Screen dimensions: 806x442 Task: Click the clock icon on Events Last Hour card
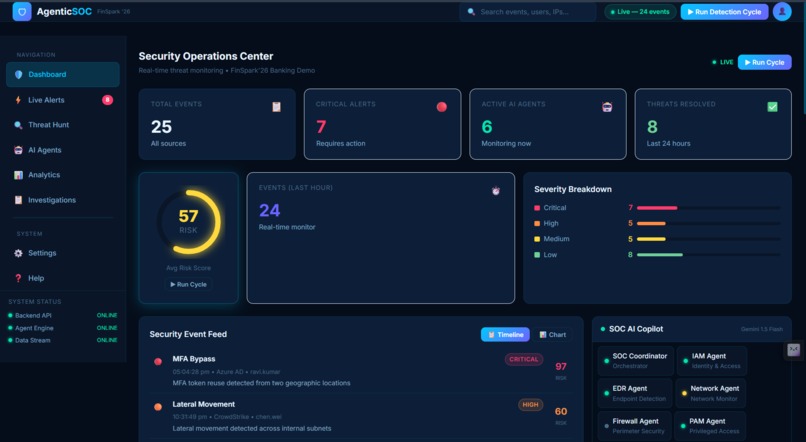[496, 191]
